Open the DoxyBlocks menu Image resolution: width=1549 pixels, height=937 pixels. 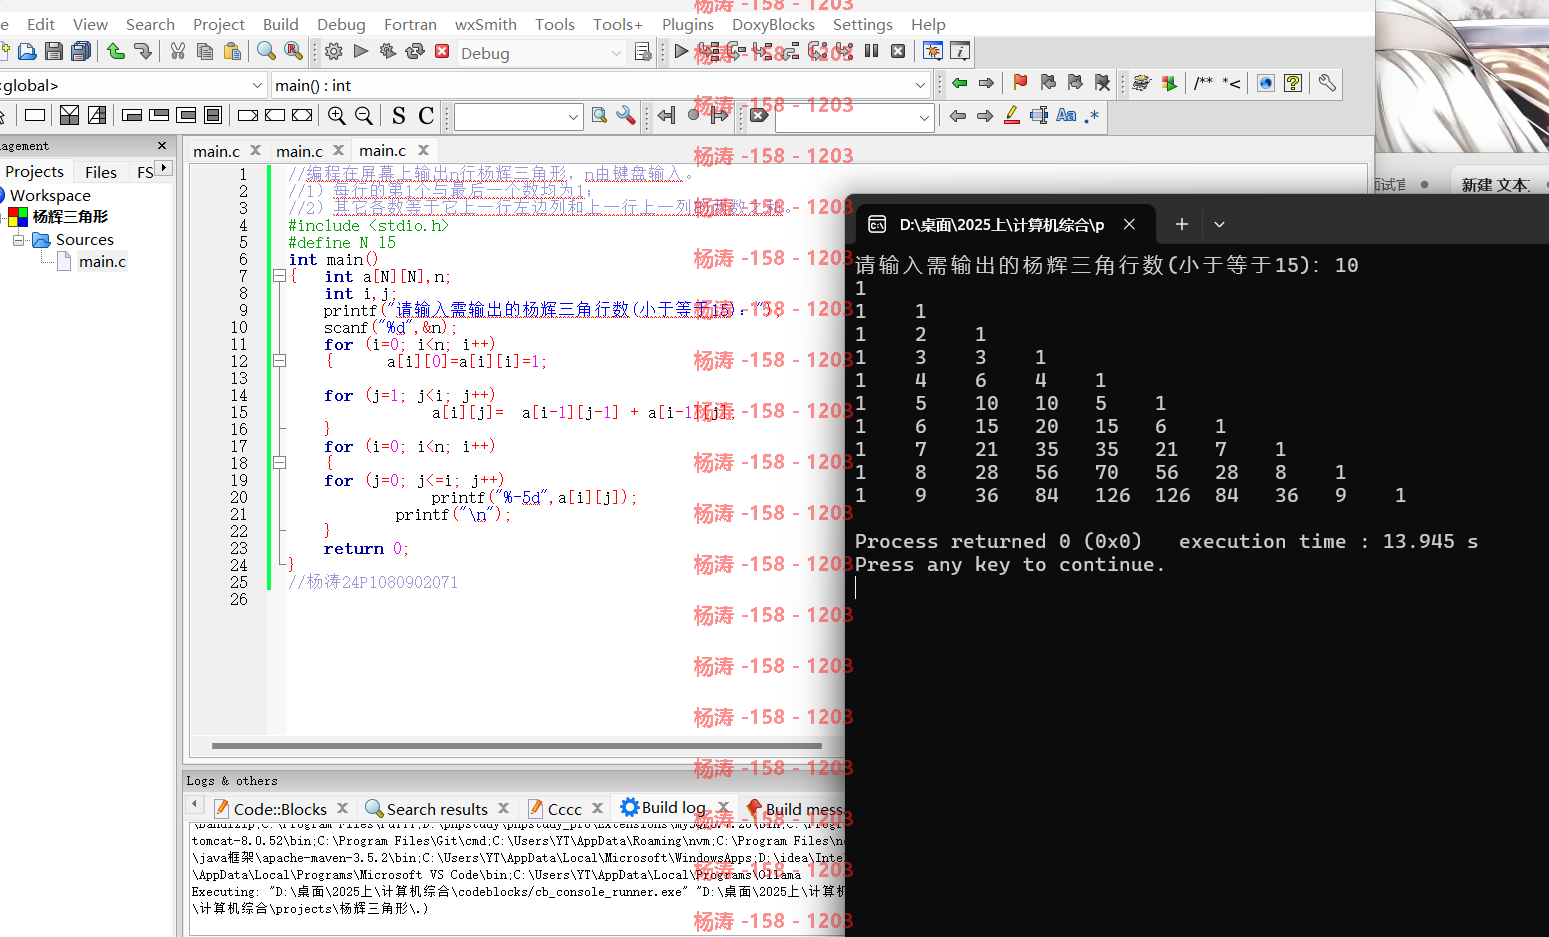[773, 24]
